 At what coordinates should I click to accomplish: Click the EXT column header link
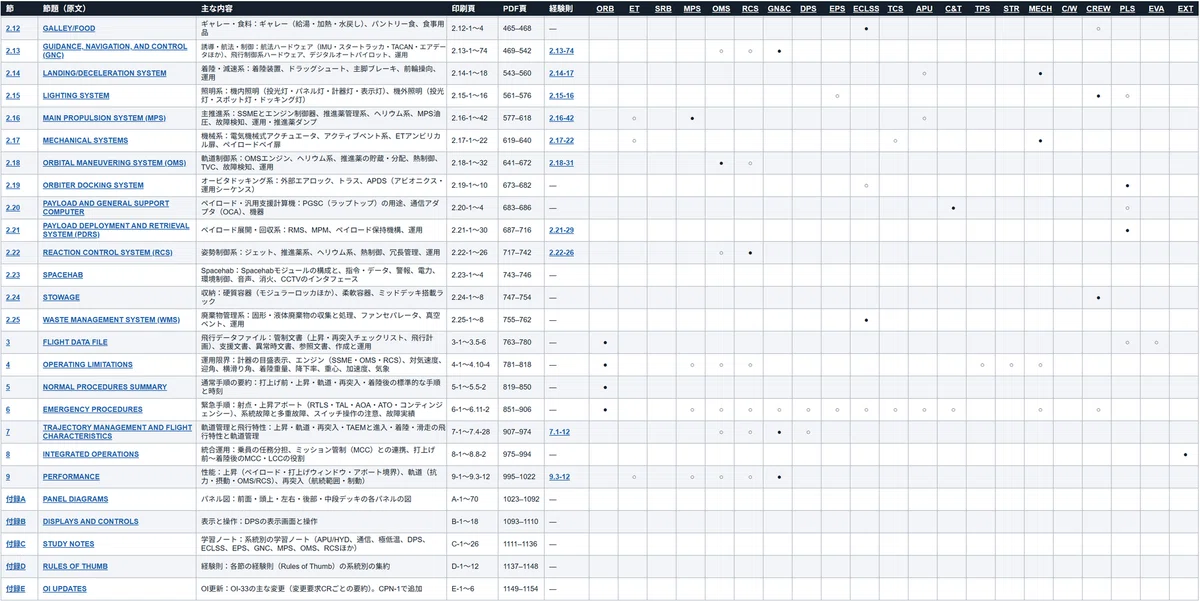[1185, 8]
